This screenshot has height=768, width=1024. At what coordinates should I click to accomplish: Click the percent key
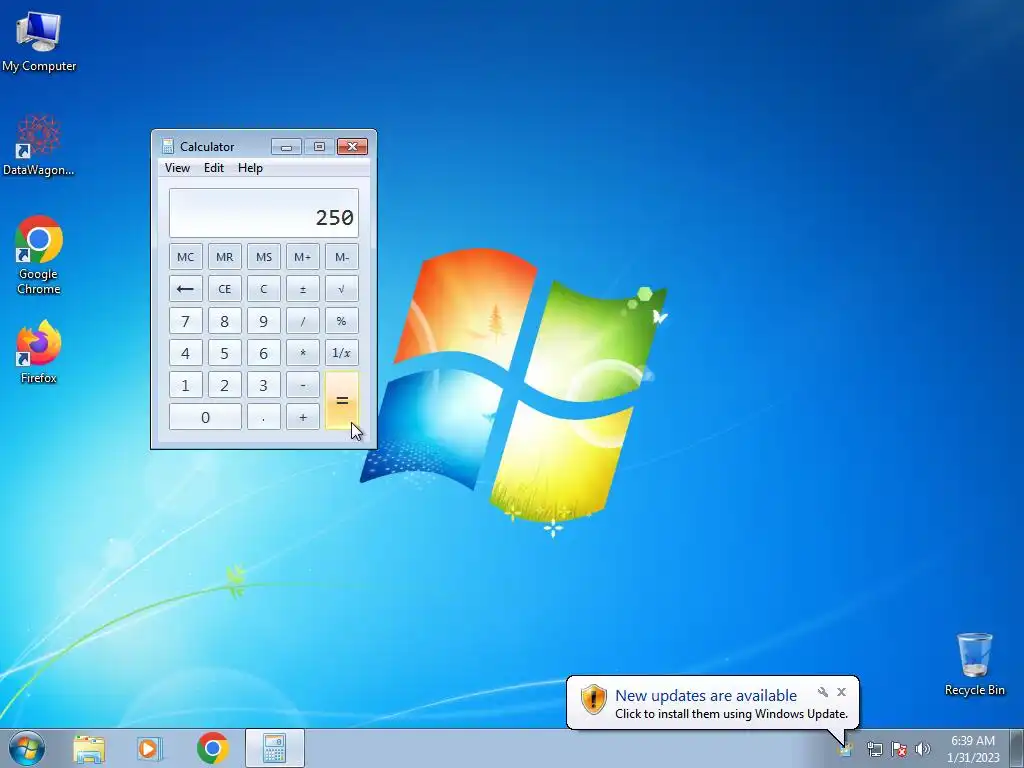click(342, 321)
